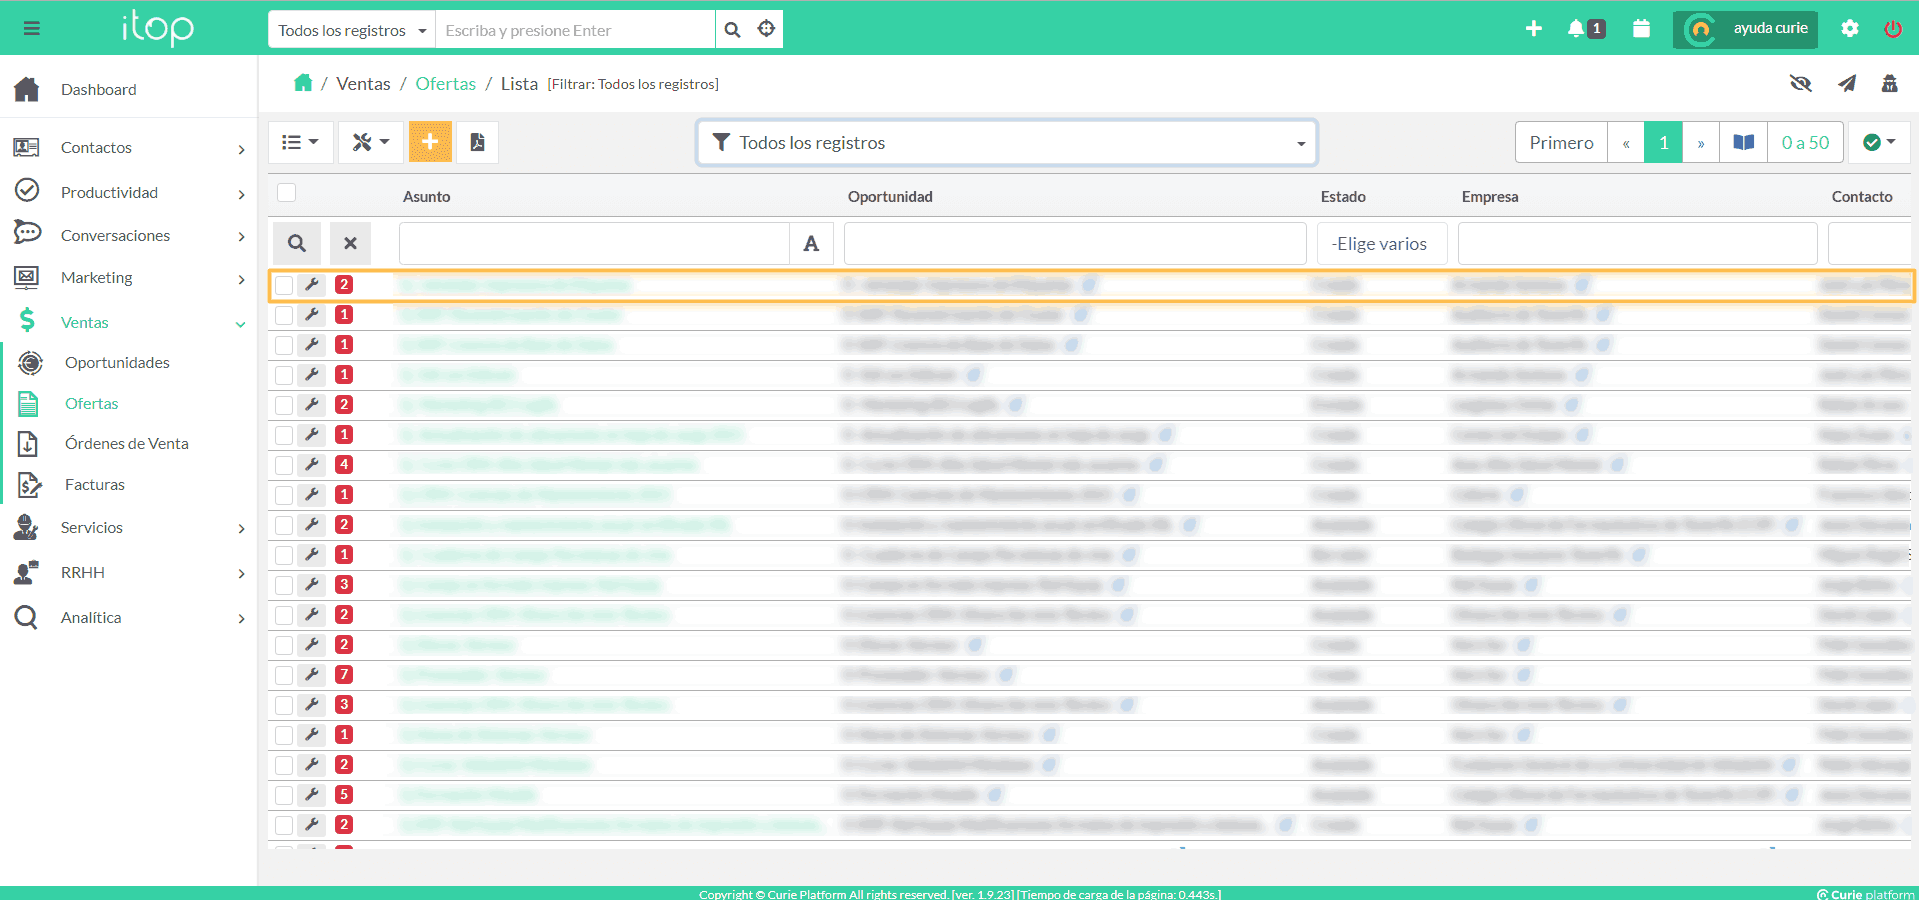Click the red power logout icon
1919x900 pixels.
click(1893, 29)
